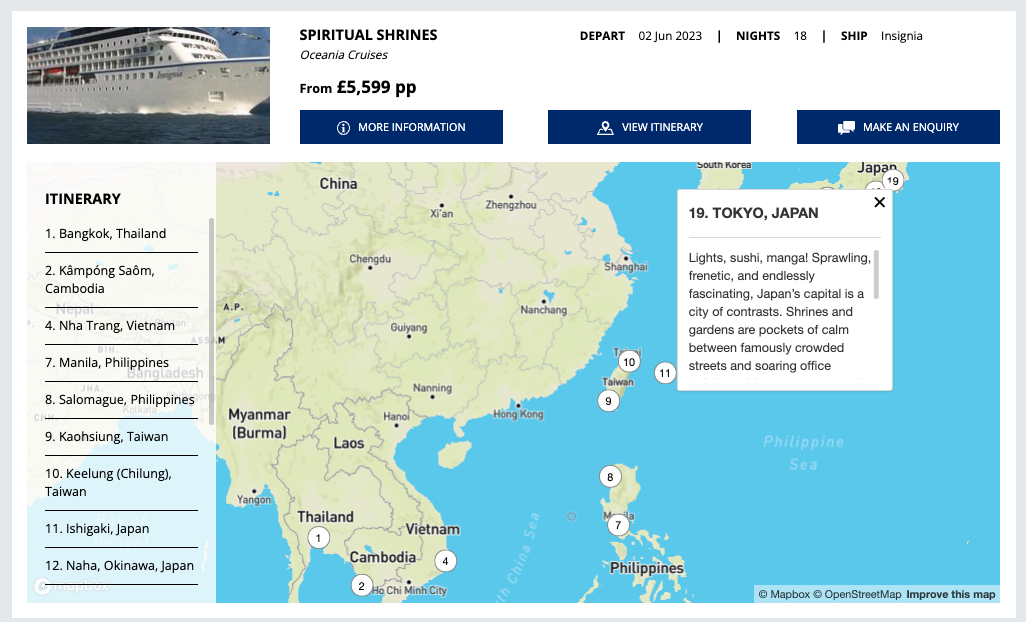The height and width of the screenshot is (622, 1026).
Task: Select map marker 19 in Japan
Action: pyautogui.click(x=893, y=180)
